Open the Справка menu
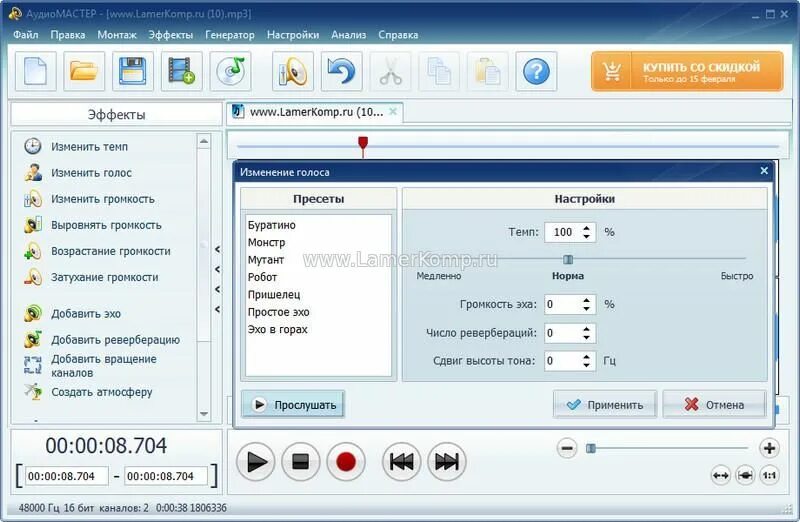Screen dimensions: 800x522 point(398,35)
